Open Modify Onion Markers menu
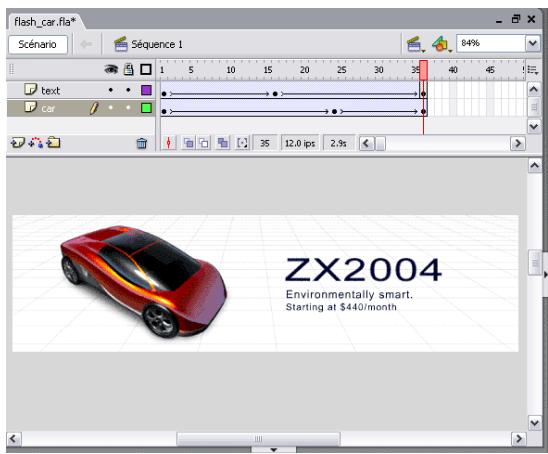The width and height of the screenshot is (548, 454). tap(242, 143)
